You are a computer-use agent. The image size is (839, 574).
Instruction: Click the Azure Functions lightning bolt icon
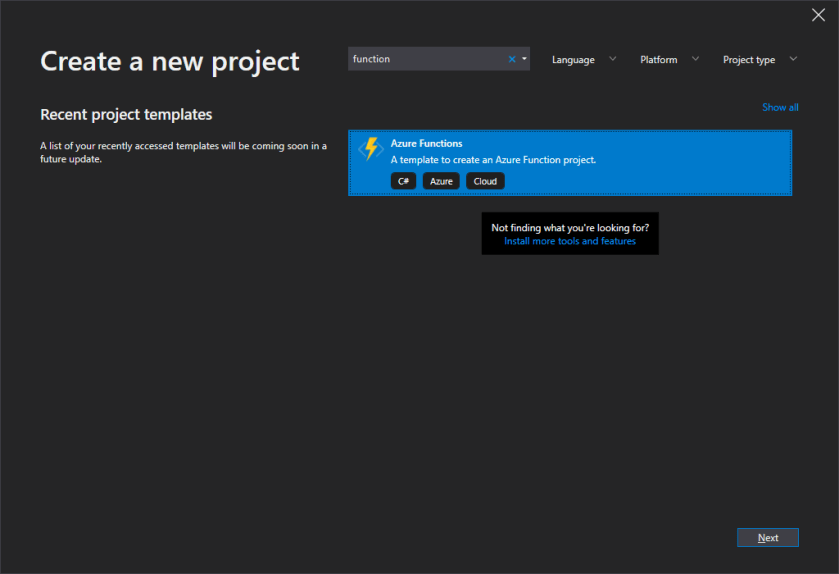tap(371, 149)
